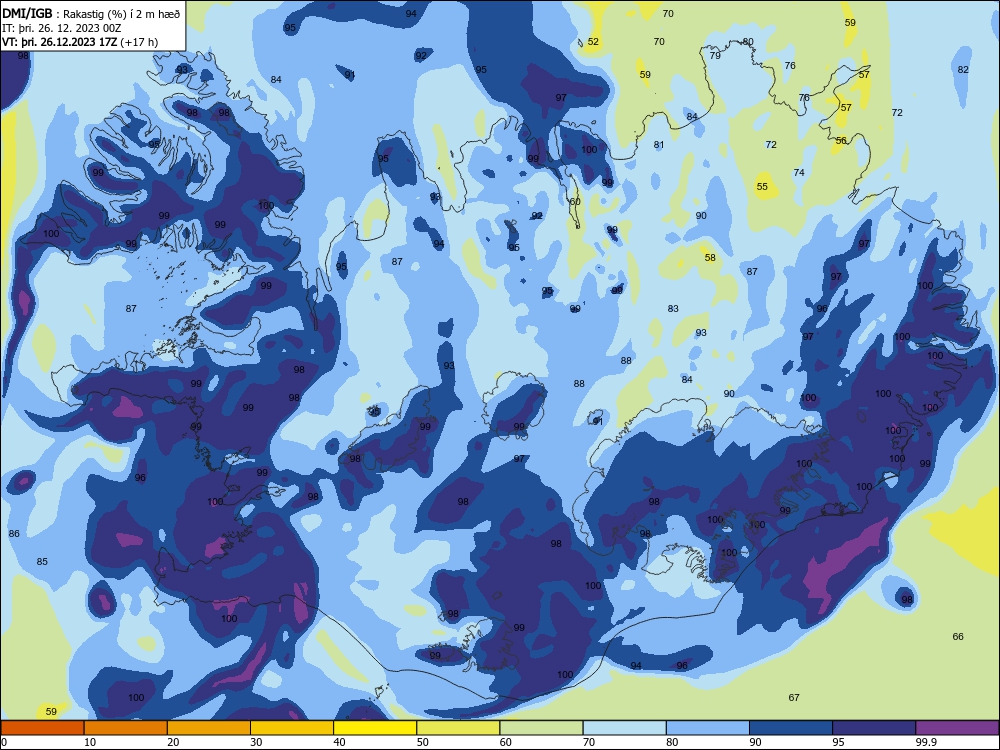Click the humidity value "52" on the map
The image size is (1000, 750).
593,41
